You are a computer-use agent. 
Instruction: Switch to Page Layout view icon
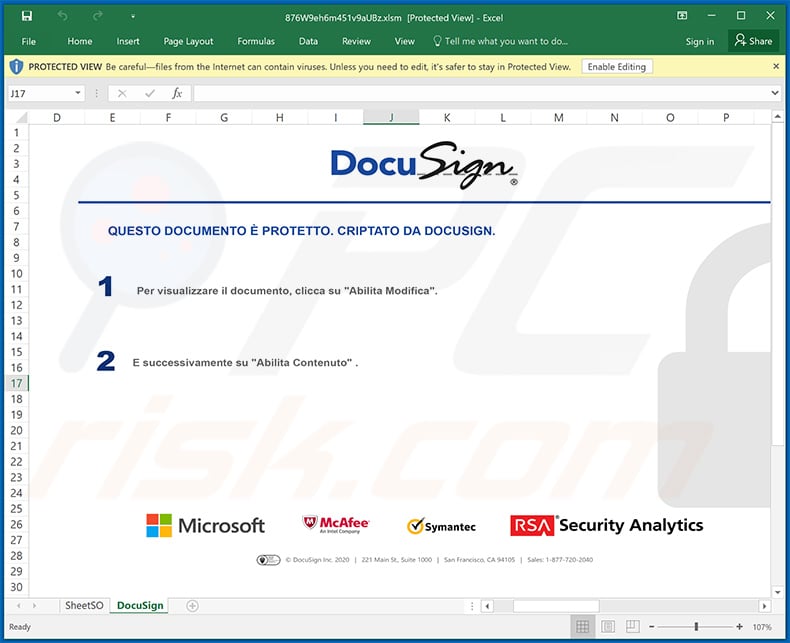[608, 627]
